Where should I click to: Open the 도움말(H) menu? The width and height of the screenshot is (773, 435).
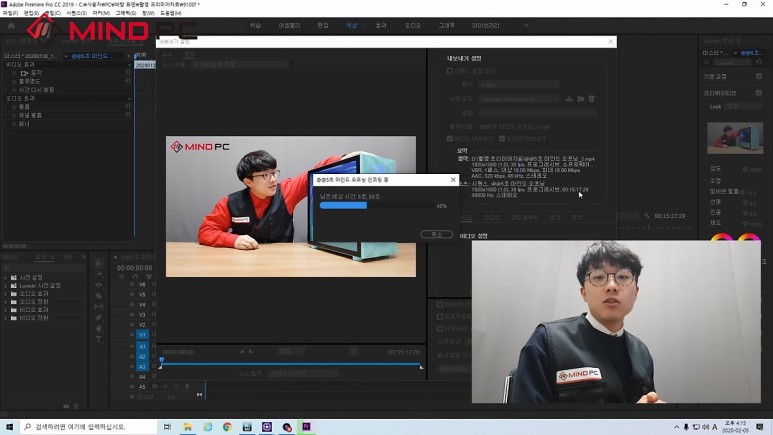pos(171,13)
